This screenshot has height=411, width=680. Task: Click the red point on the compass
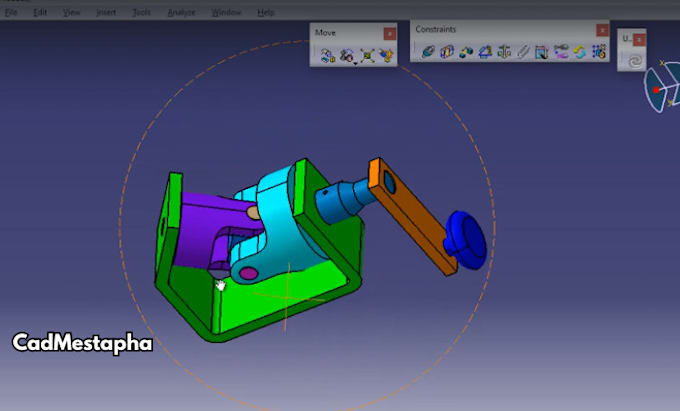656,90
